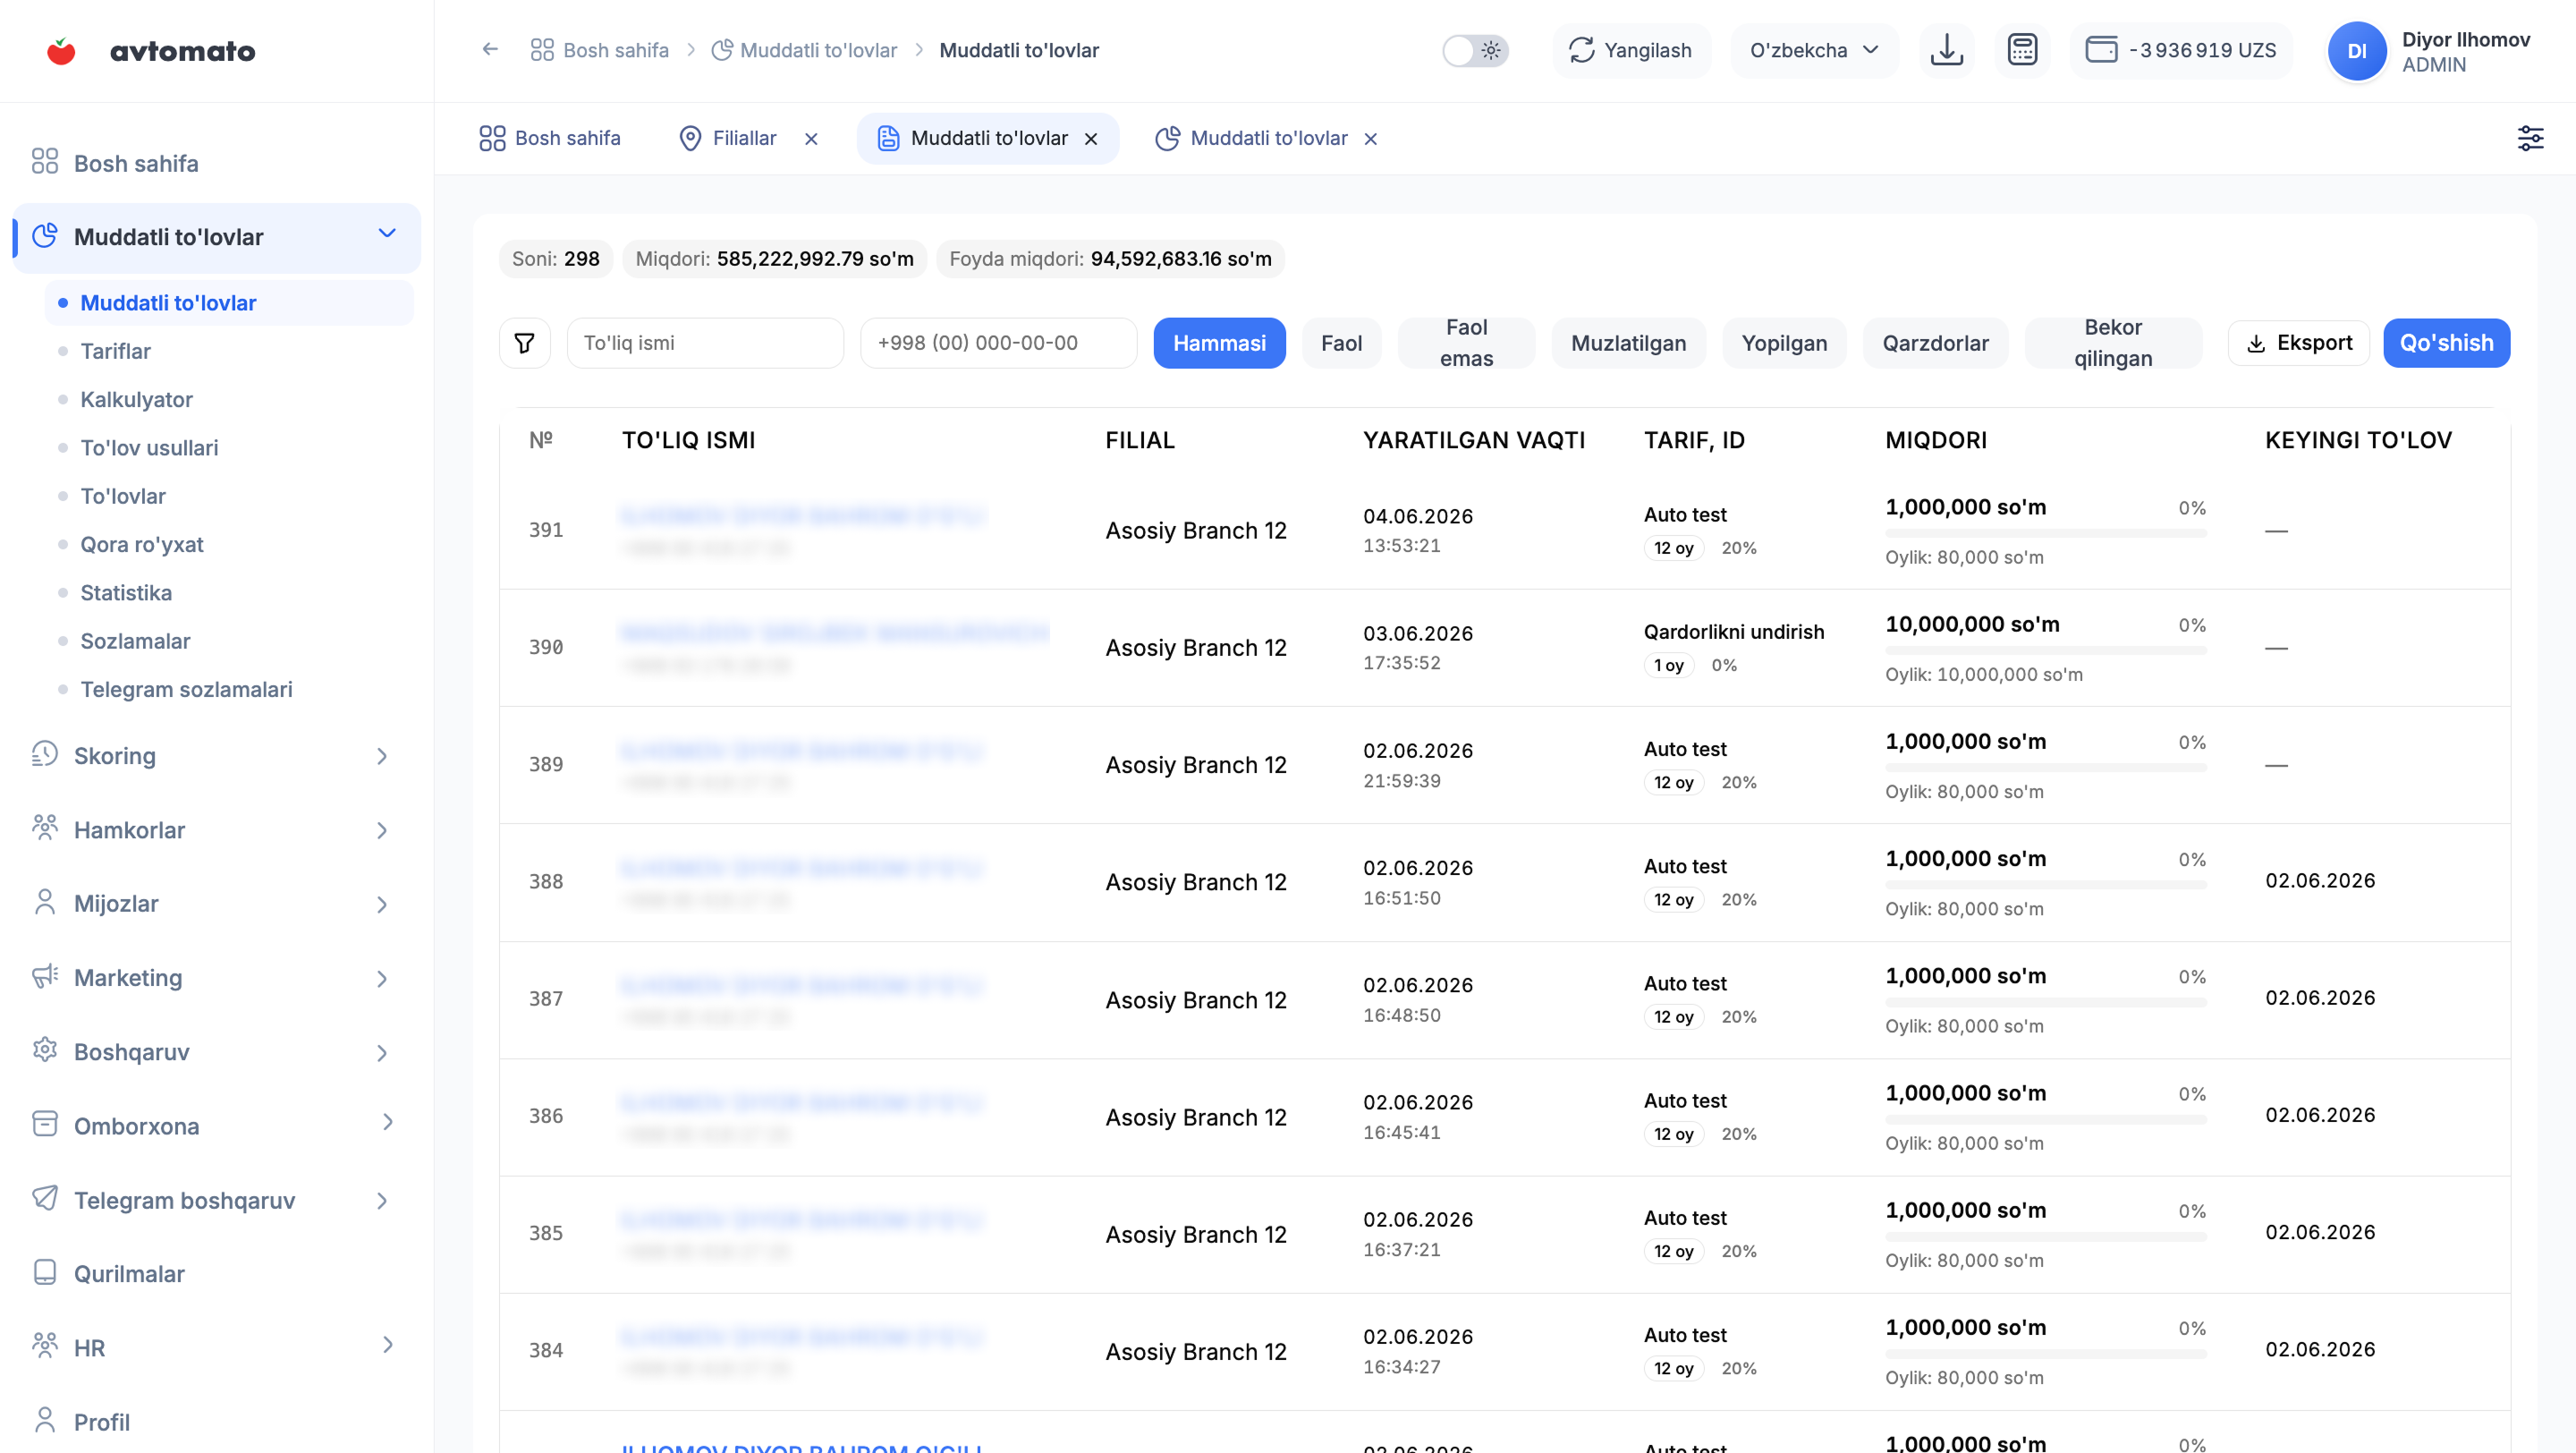Viewport: 2576px width, 1453px height.
Task: Click the Bosh sahifa sidebar icon
Action: 45,161
